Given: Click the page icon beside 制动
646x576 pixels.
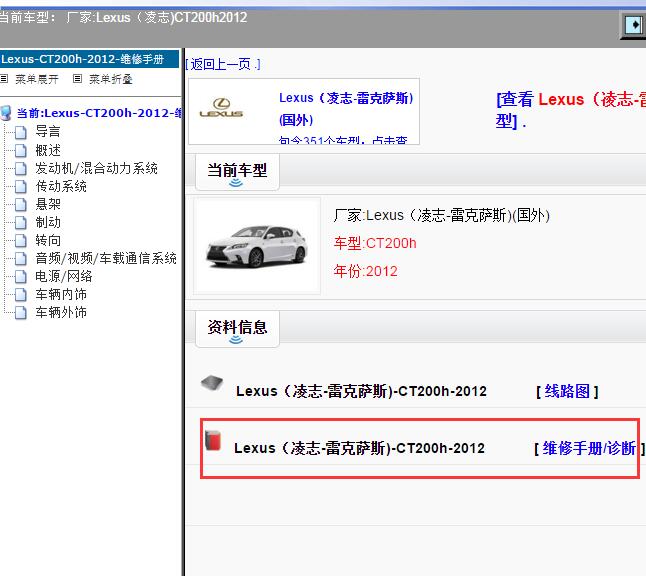Looking at the screenshot, I should pyautogui.click(x=21, y=222).
